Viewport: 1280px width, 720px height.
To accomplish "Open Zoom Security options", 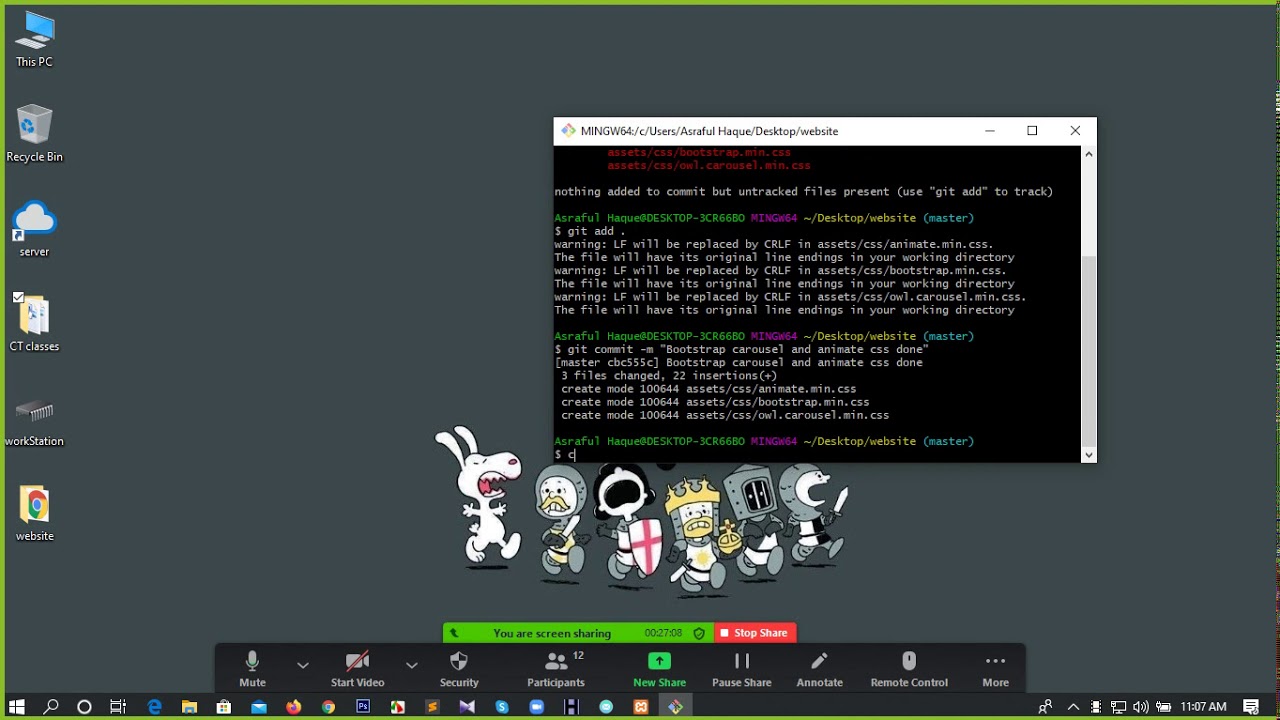I will [459, 668].
